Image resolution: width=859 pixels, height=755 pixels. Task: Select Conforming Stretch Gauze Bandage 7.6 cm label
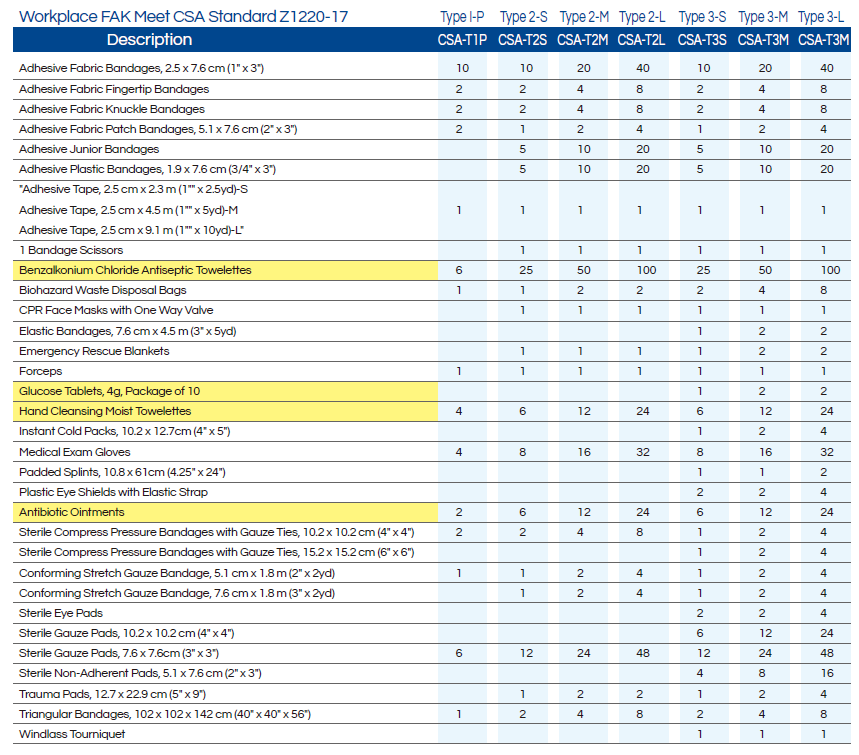[x=177, y=593]
